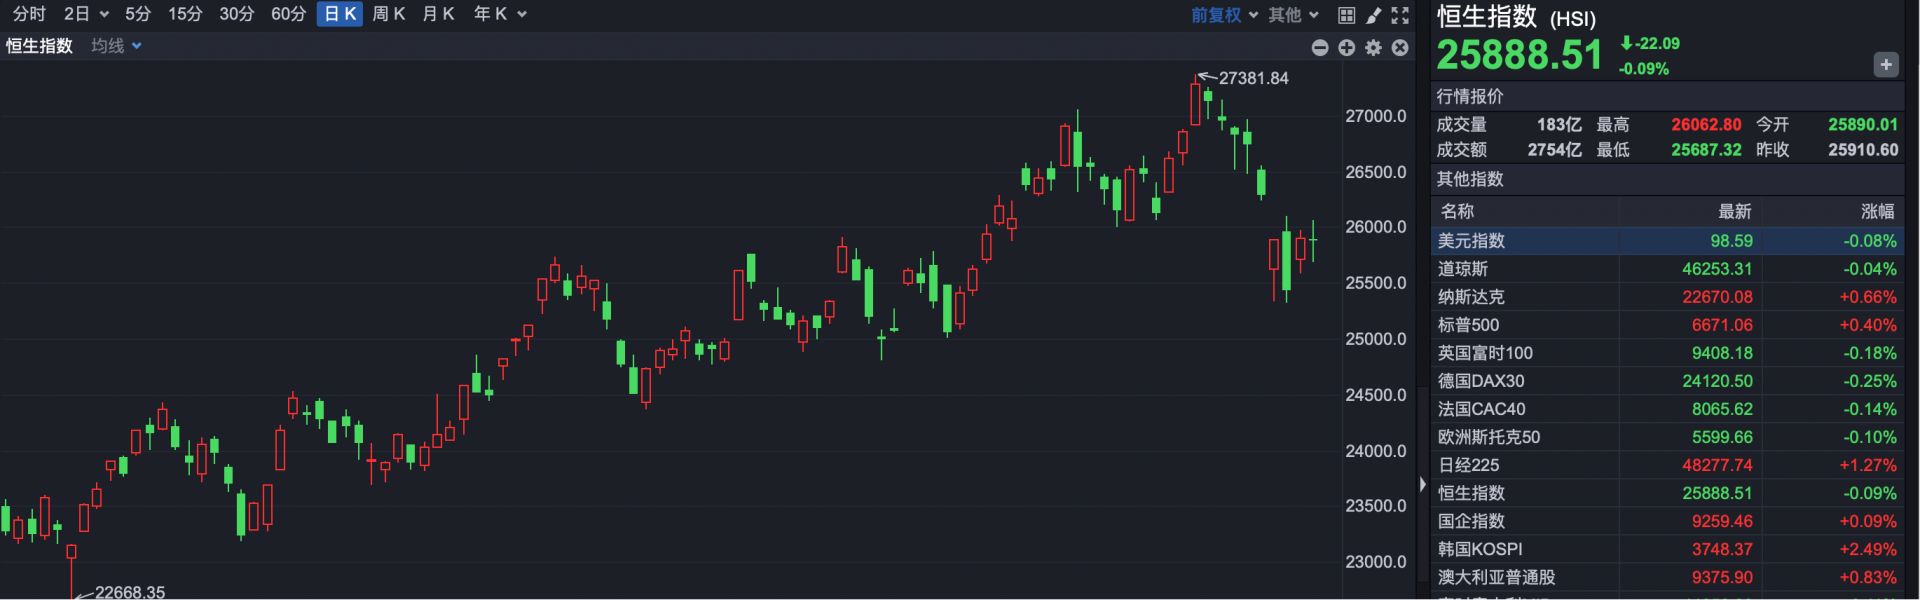Expand chart to fullscreen
The image size is (1920, 600).
point(1400,15)
